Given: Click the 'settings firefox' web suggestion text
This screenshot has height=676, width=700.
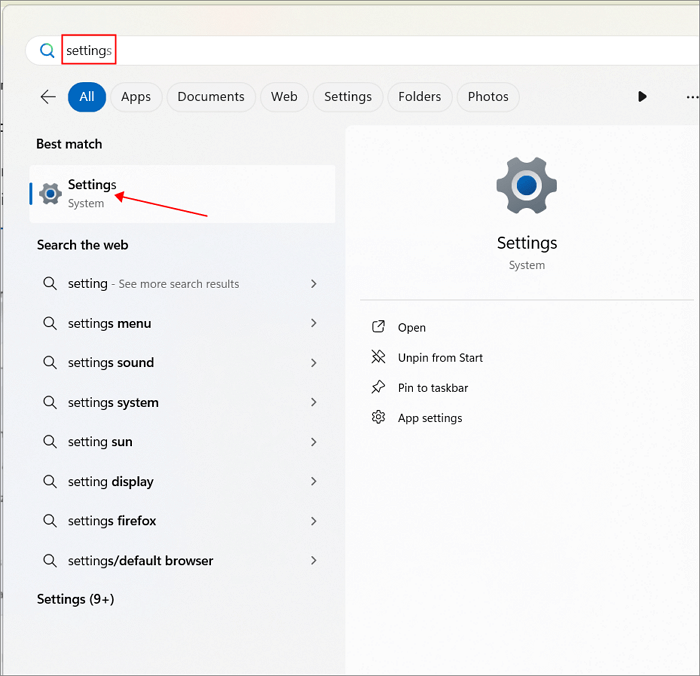Looking at the screenshot, I should click(x=112, y=521).
